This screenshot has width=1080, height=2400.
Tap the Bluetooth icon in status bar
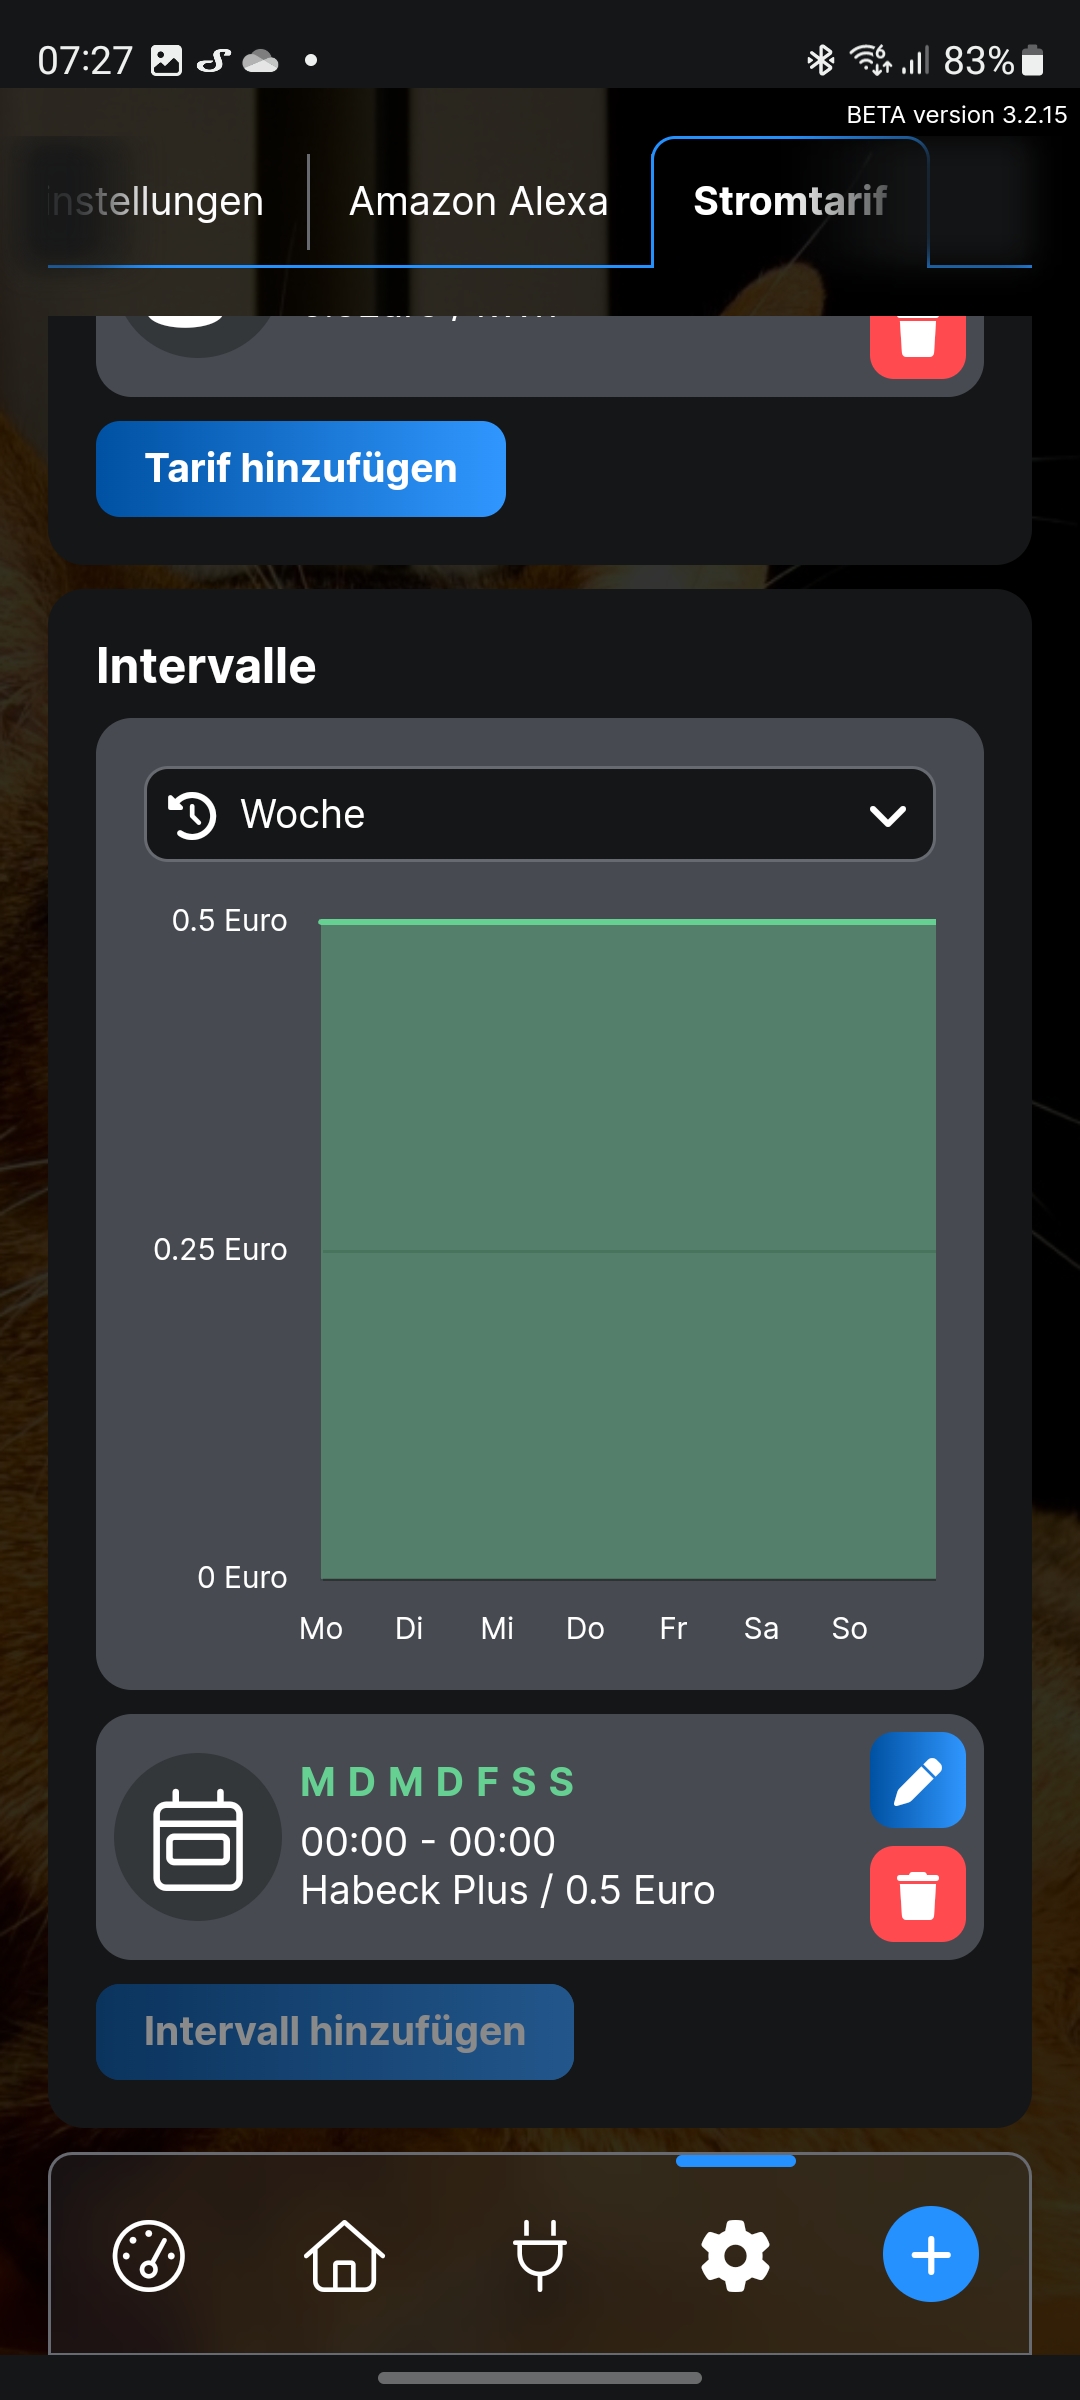coord(821,61)
